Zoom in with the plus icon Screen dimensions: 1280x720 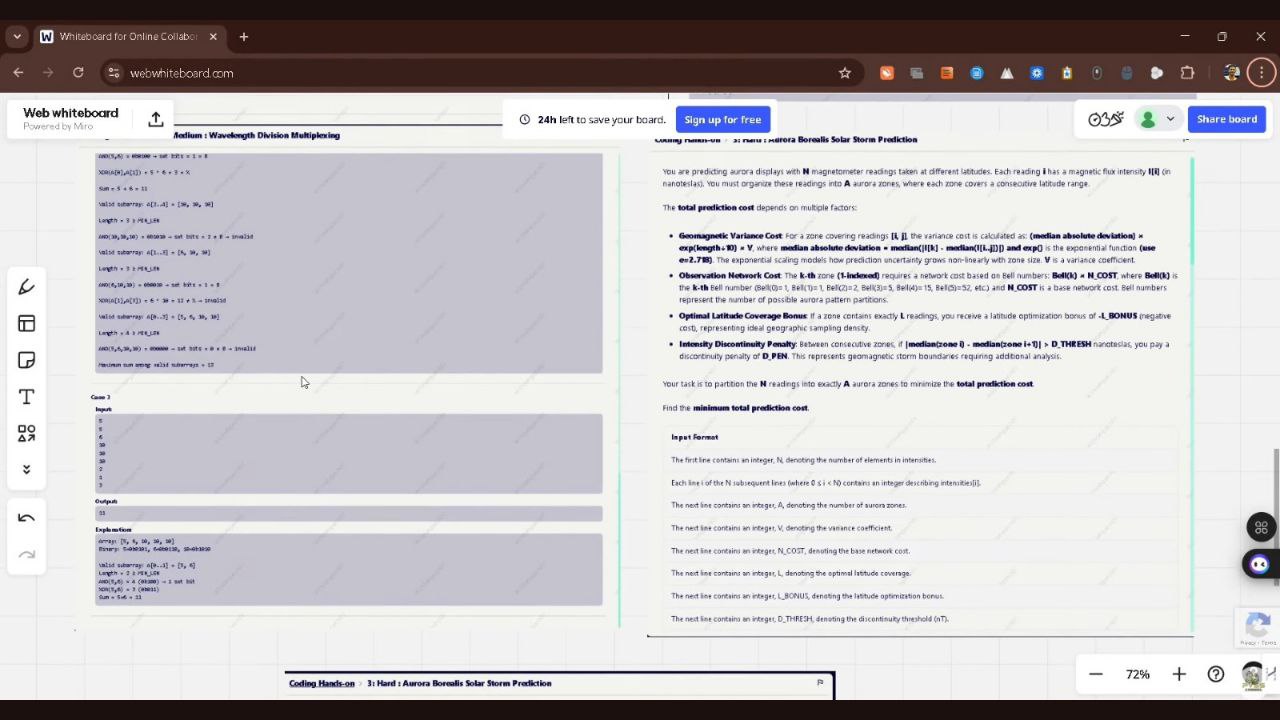(1179, 674)
